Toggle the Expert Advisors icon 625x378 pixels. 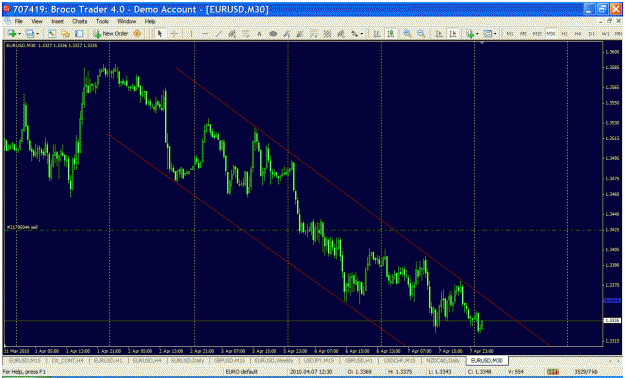pyautogui.click(x=137, y=34)
